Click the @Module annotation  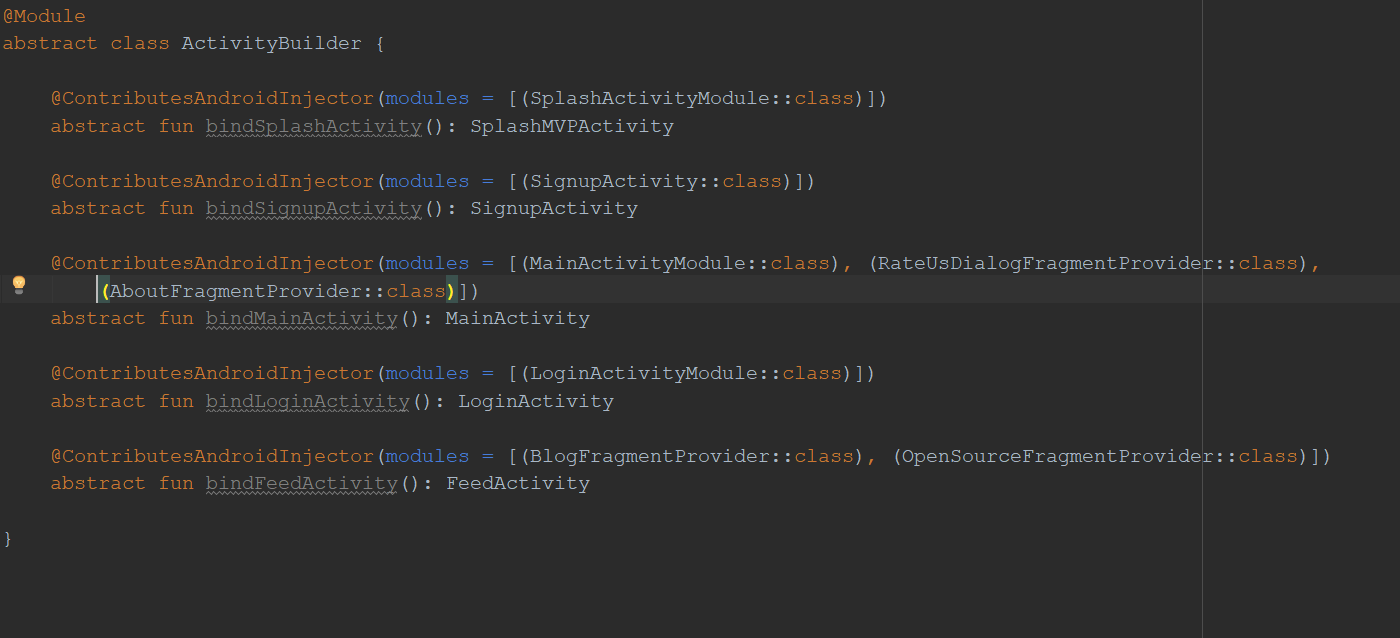click(44, 16)
